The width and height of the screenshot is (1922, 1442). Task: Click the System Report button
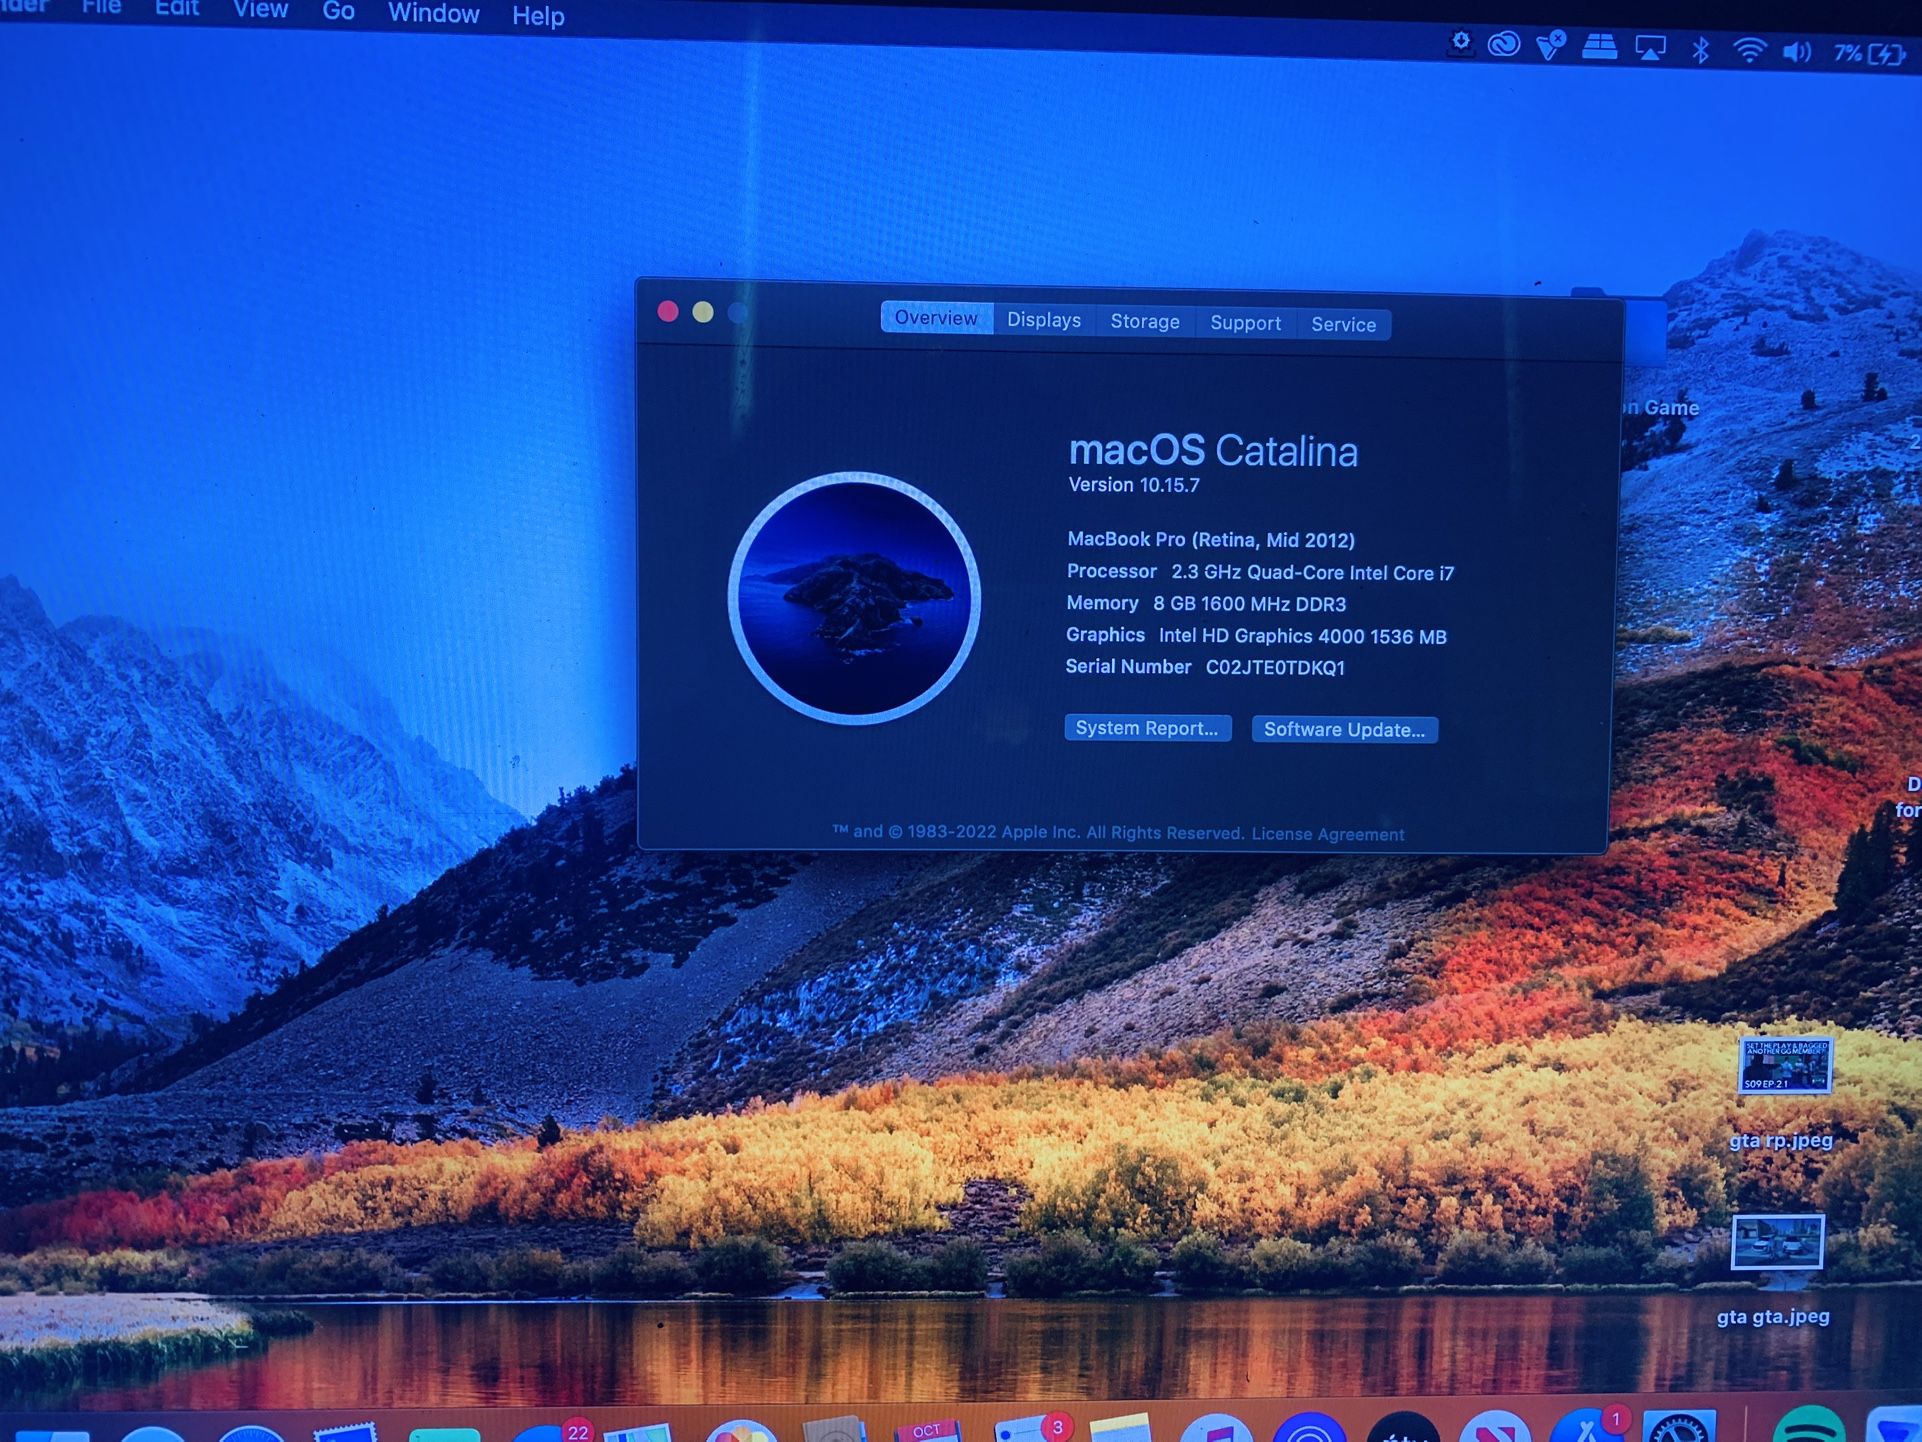[1148, 728]
